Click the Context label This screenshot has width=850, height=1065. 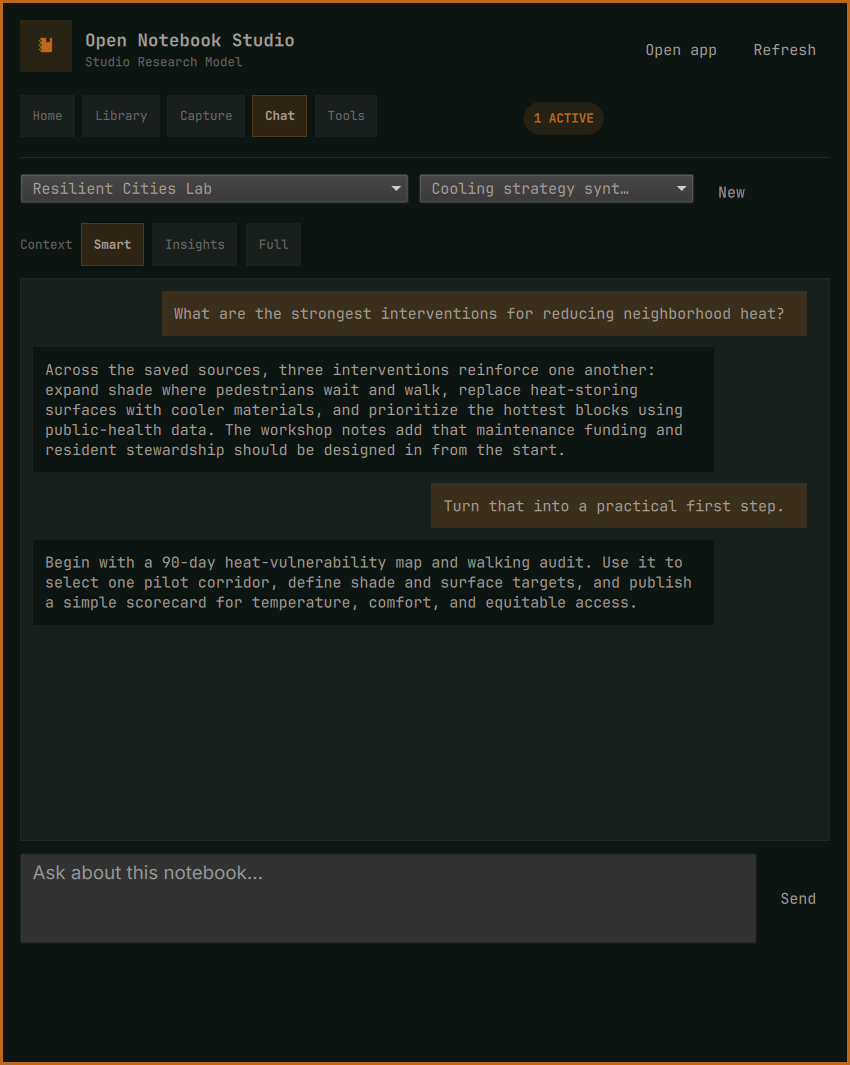[x=46, y=245]
